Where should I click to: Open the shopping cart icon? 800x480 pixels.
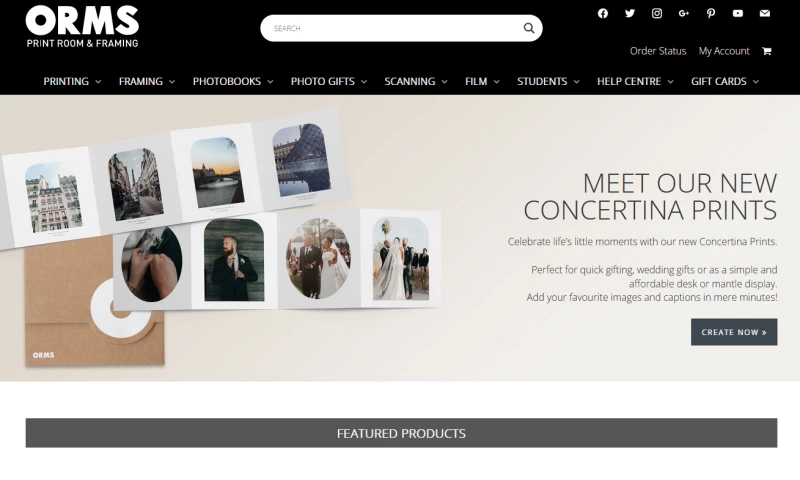[766, 51]
